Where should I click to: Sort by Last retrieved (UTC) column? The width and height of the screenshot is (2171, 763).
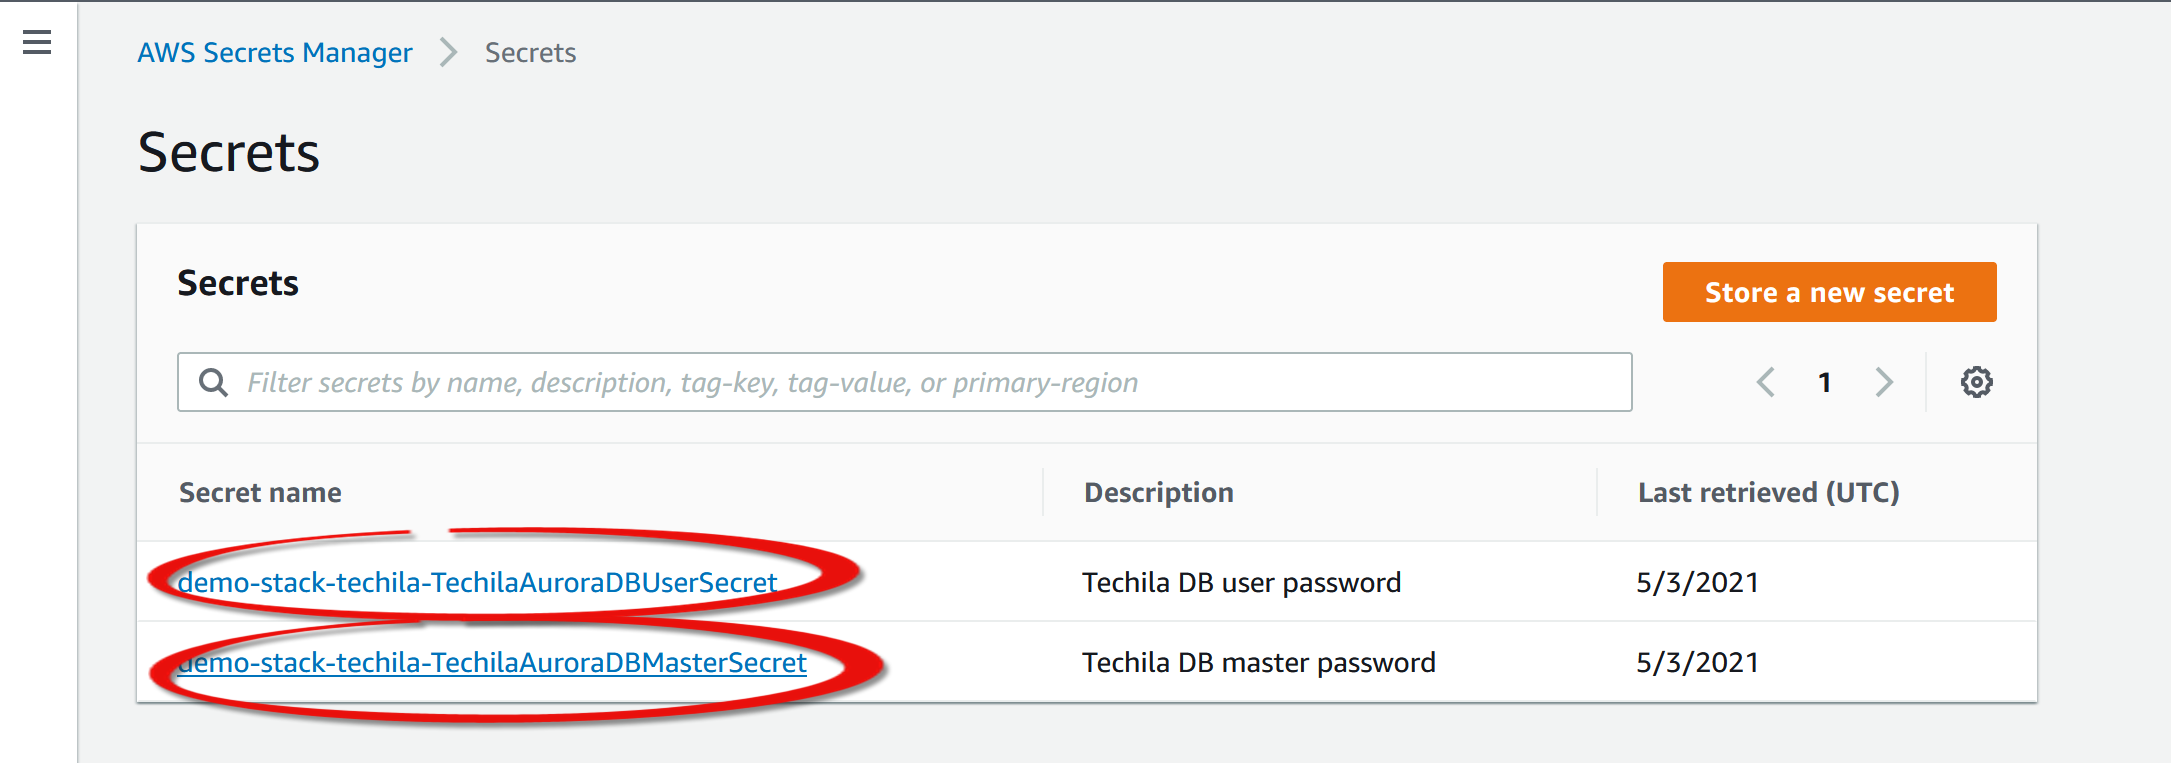1768,492
